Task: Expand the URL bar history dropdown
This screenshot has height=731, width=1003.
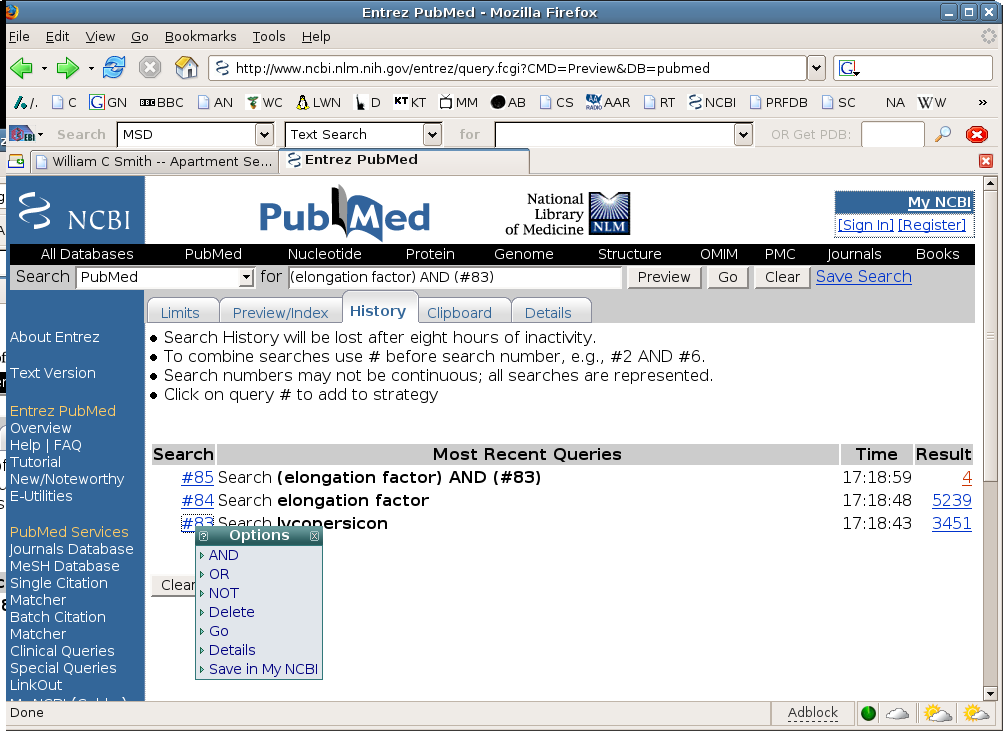Action: coord(816,68)
